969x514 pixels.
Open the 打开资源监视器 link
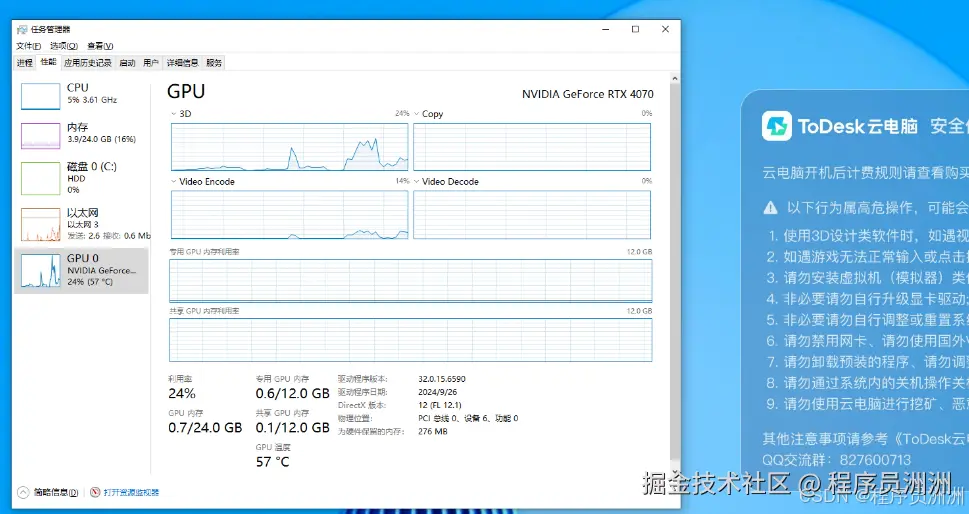(x=132, y=492)
